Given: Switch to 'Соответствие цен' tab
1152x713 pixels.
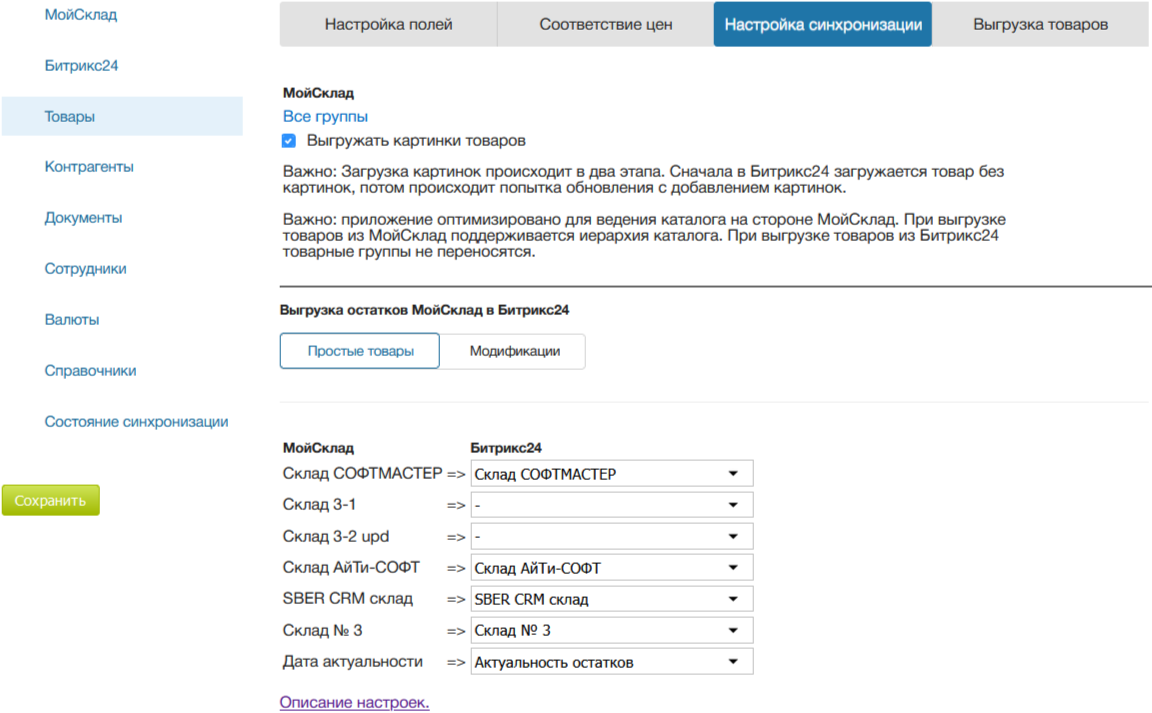Looking at the screenshot, I should tap(605, 24).
